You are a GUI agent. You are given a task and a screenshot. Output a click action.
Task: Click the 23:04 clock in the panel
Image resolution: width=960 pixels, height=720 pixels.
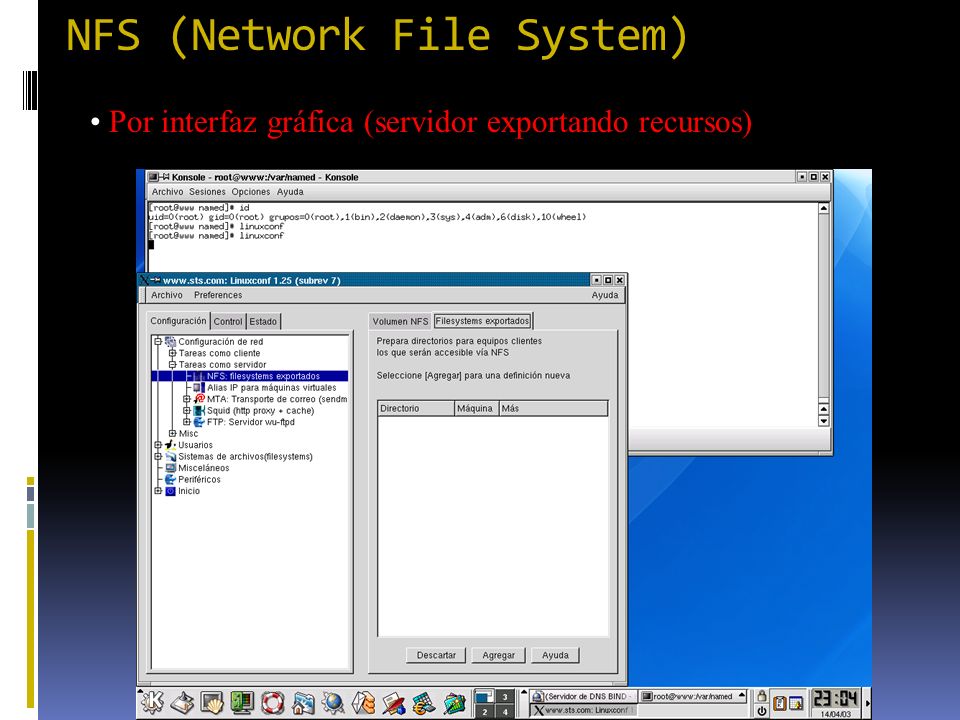click(835, 699)
